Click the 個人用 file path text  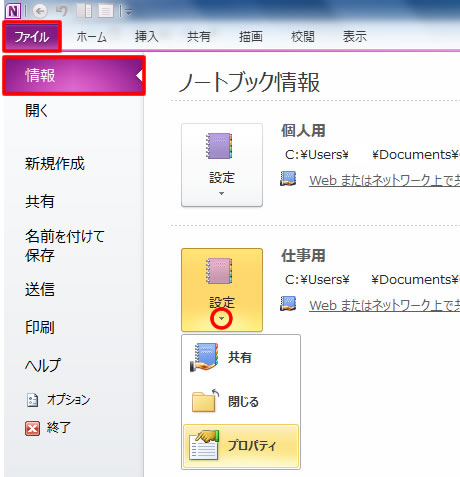click(x=372, y=155)
